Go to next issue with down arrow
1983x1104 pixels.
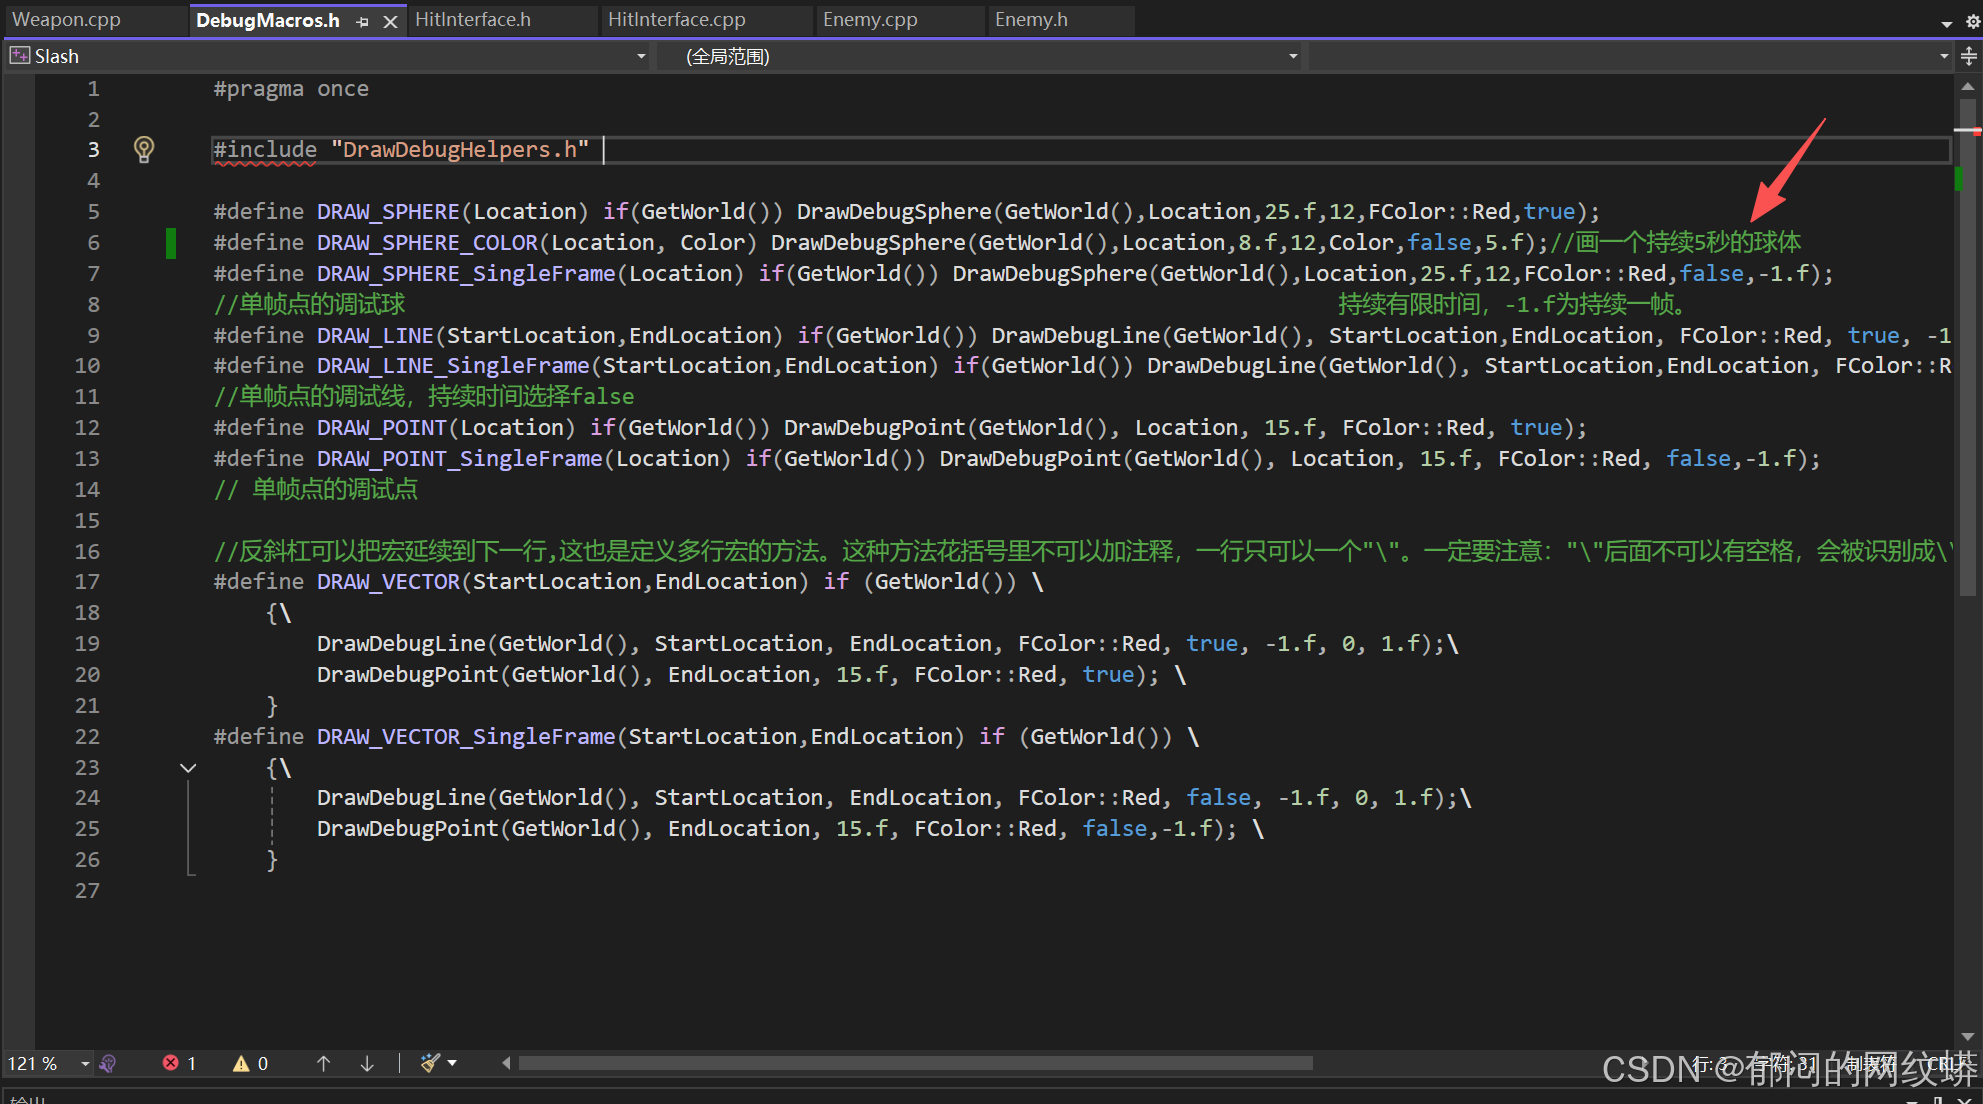367,1063
